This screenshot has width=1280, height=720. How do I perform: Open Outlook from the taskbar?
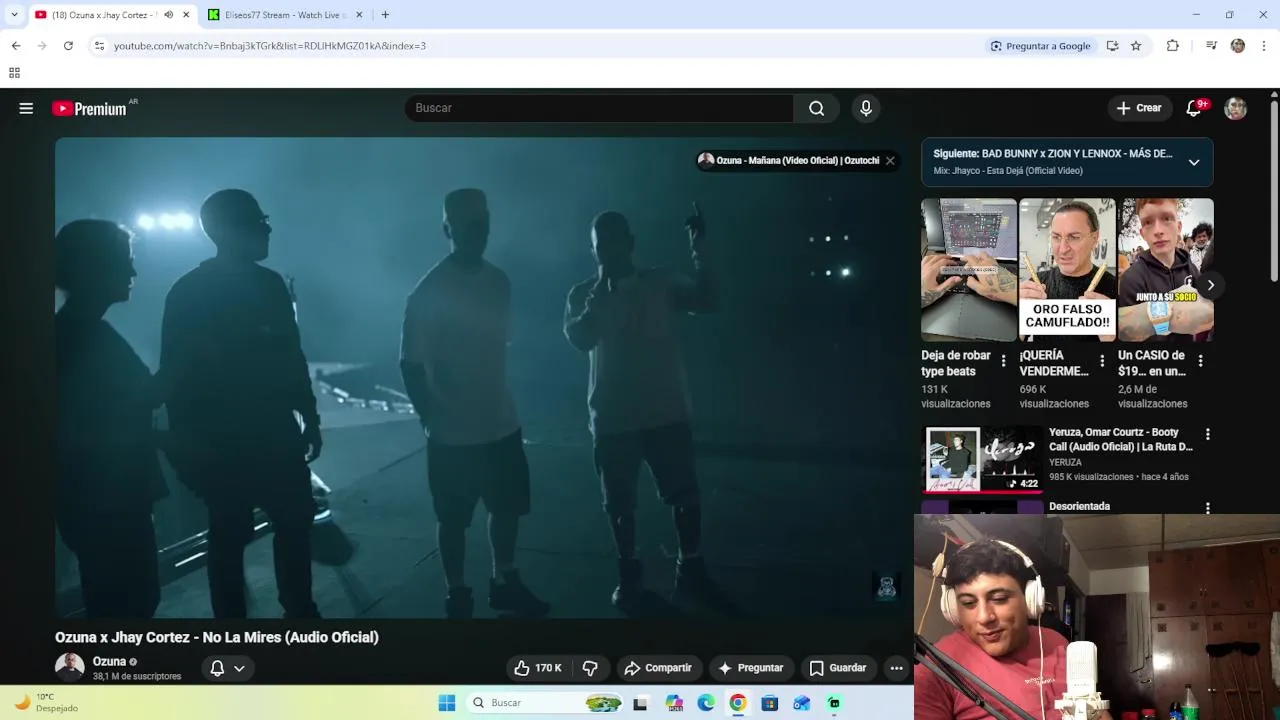802,703
